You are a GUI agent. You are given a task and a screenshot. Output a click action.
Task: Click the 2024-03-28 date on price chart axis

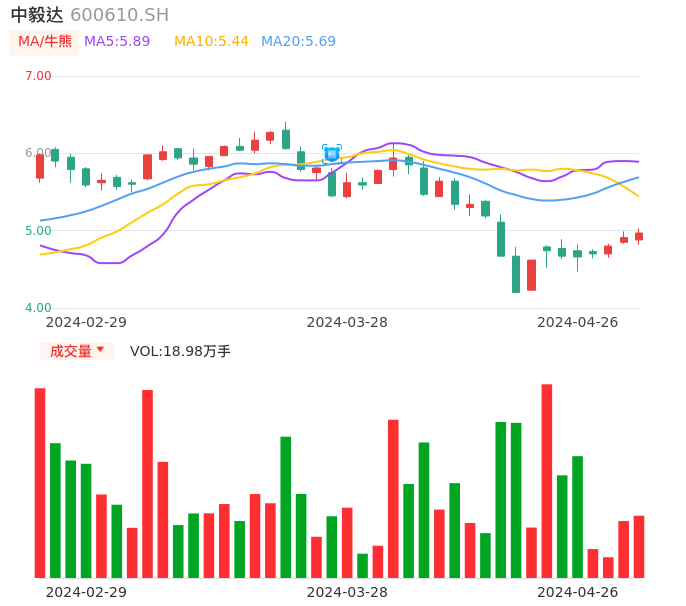point(347,322)
